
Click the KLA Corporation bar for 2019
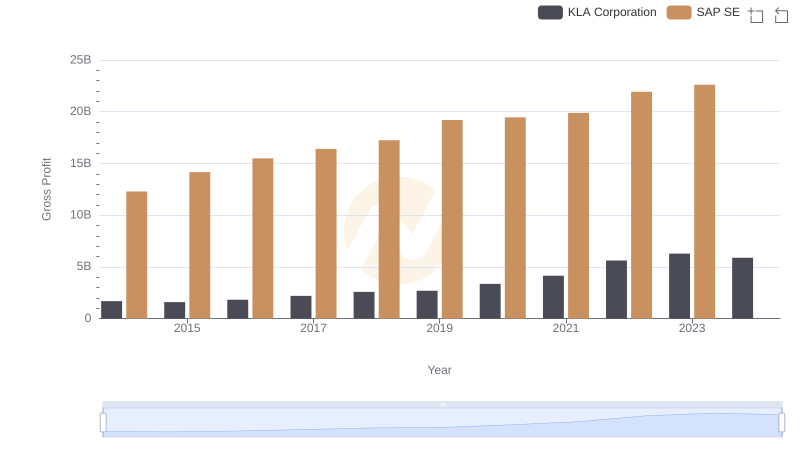(427, 304)
